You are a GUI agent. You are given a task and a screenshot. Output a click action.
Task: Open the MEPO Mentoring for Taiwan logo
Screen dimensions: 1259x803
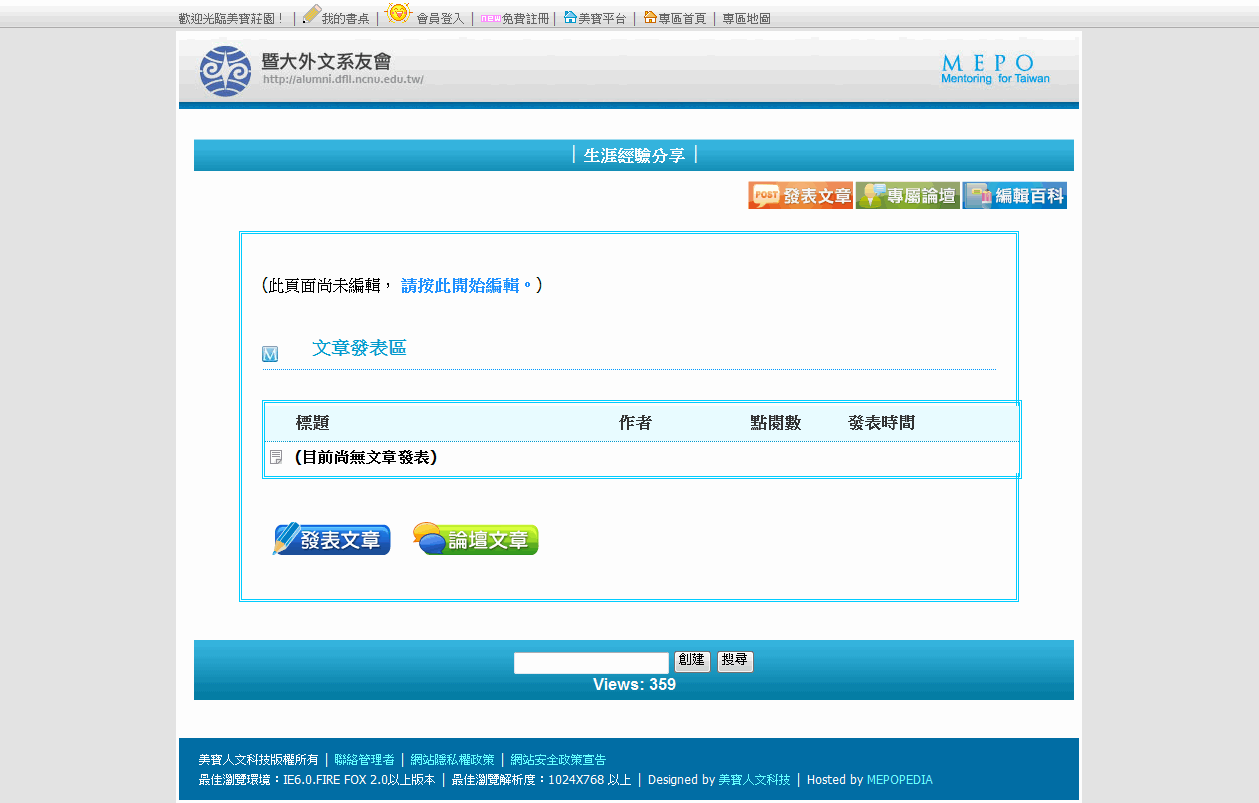(x=995, y=69)
